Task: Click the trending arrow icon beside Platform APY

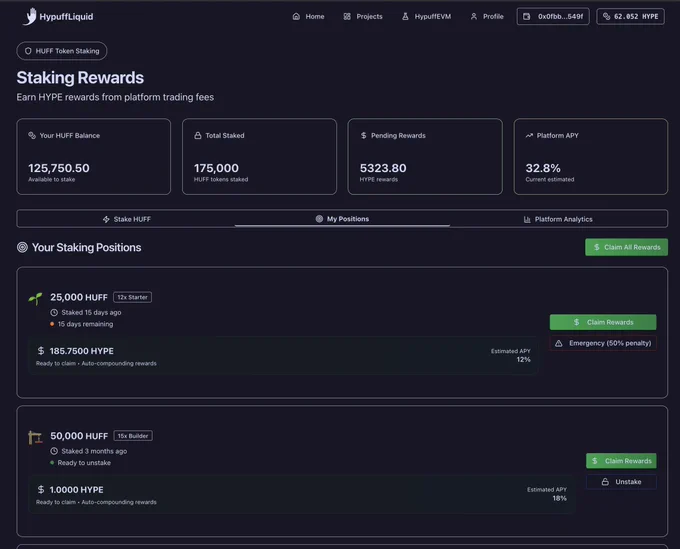Action: pos(529,135)
